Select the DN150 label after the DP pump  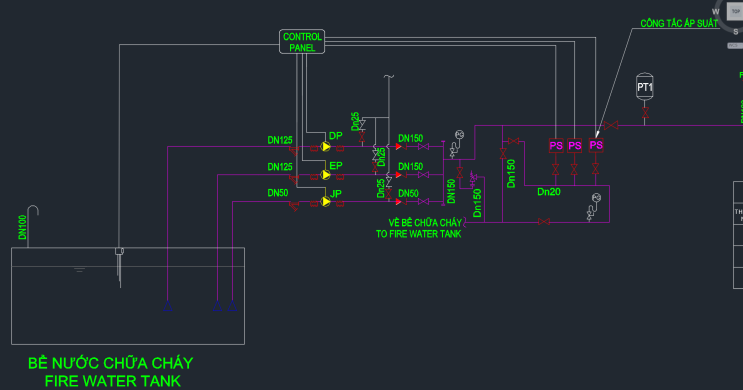pos(410,138)
